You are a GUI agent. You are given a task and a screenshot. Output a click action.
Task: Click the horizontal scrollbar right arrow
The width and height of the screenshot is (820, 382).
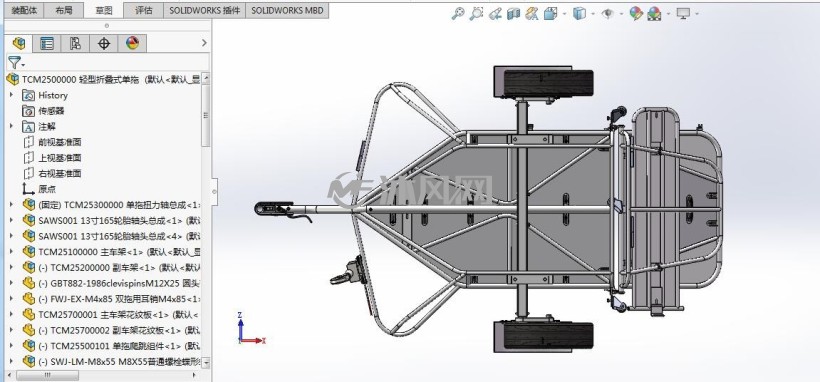tap(194, 375)
